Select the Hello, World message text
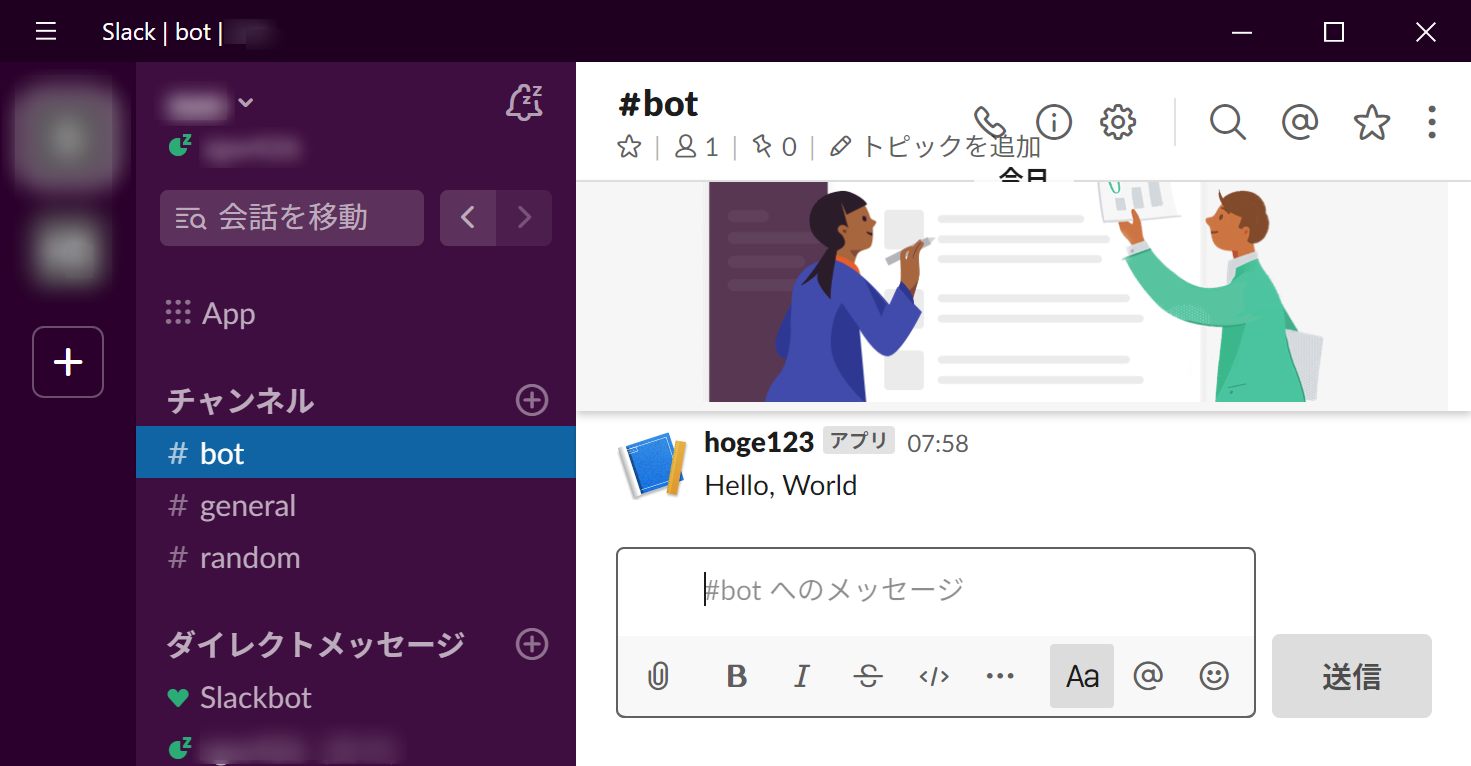 coord(781,486)
